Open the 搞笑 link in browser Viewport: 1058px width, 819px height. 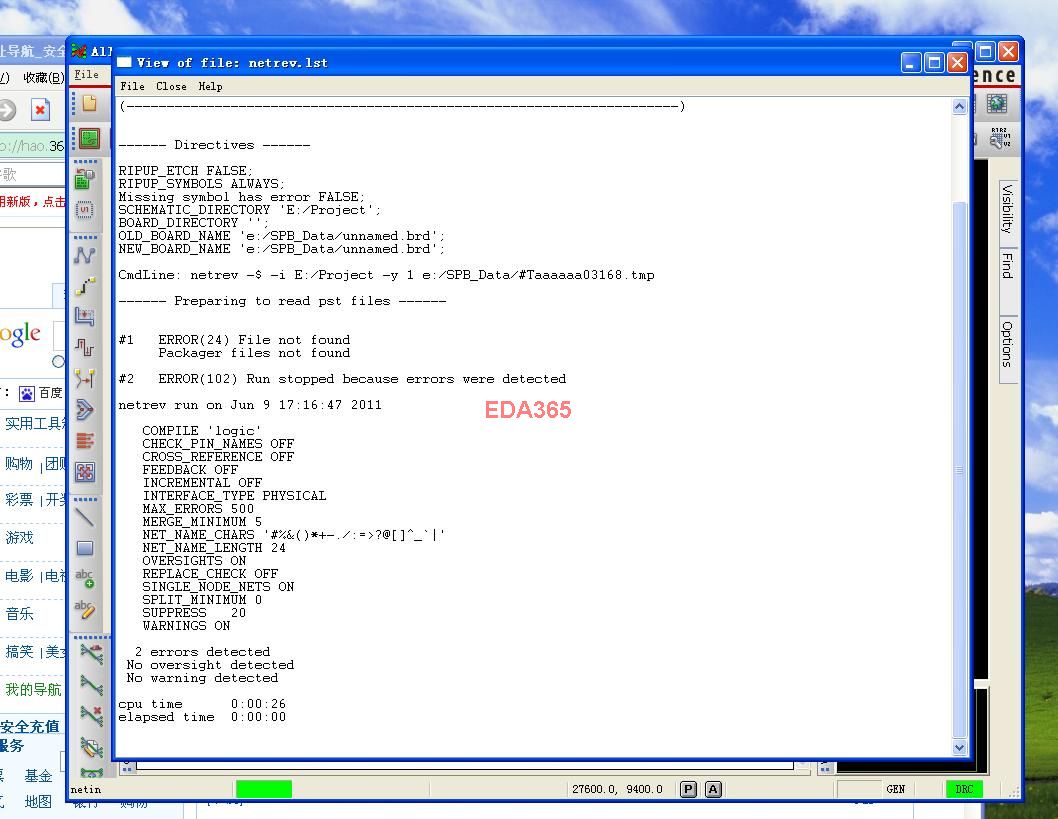click(x=19, y=652)
